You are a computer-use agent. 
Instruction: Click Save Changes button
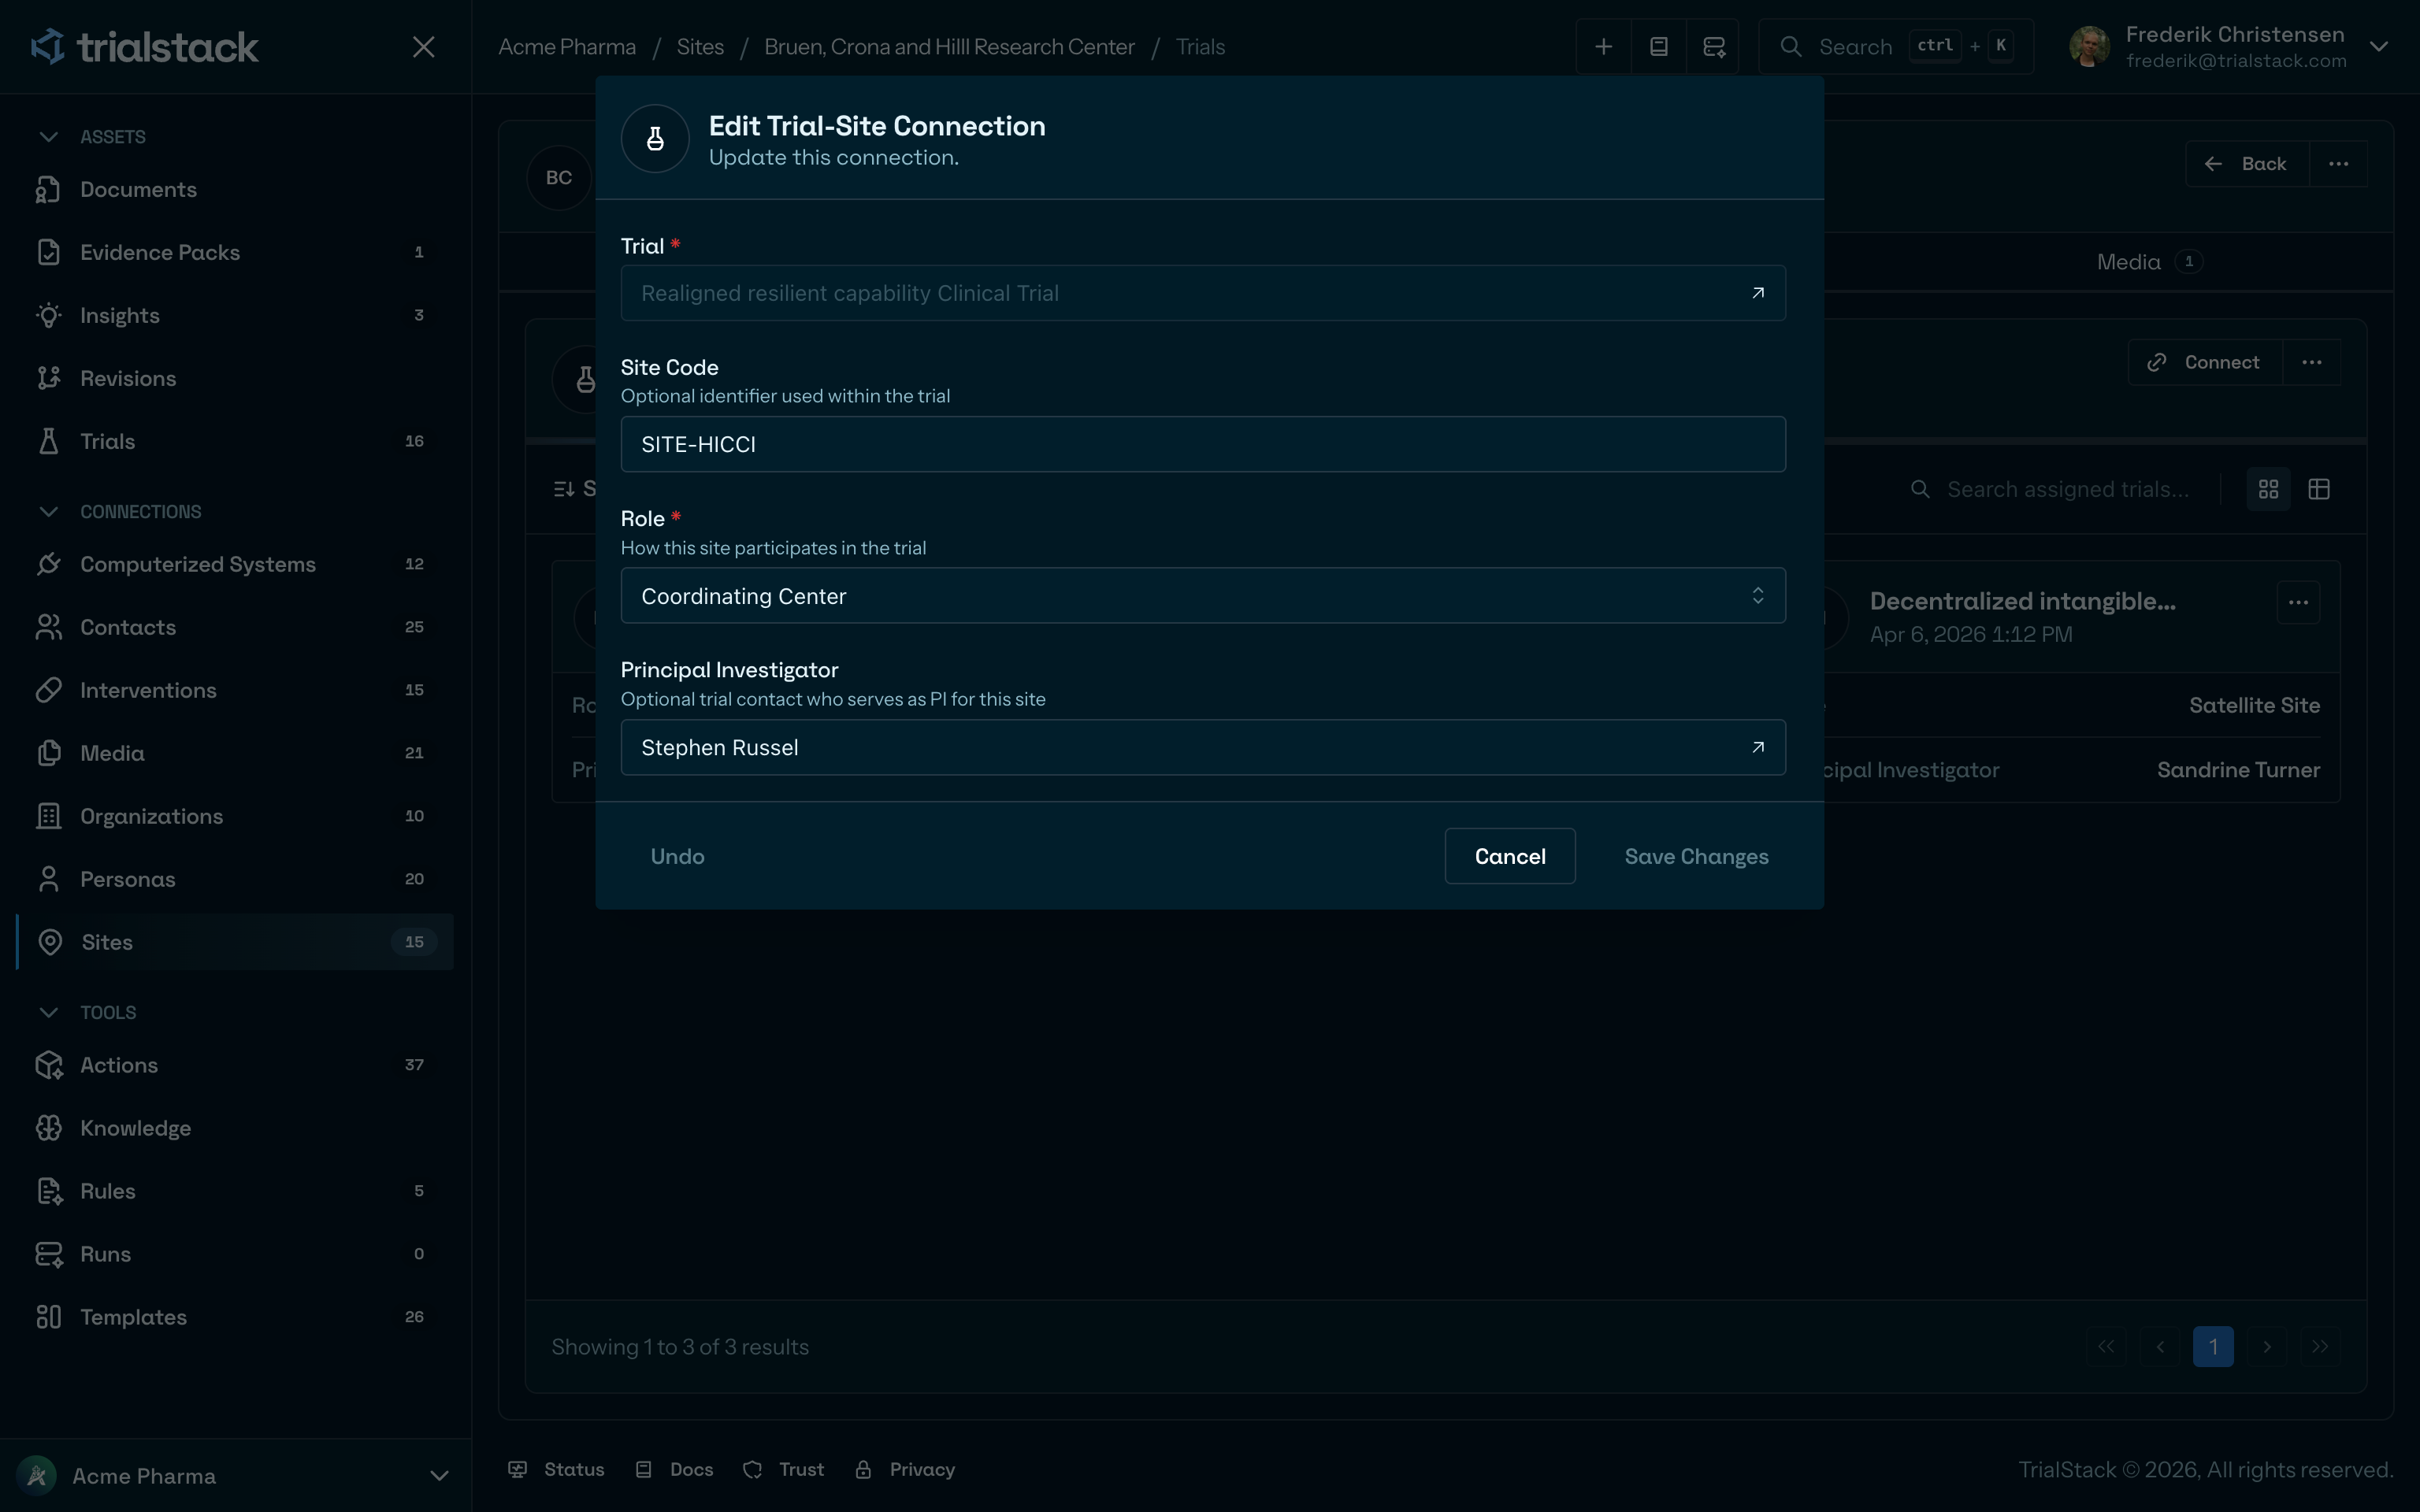tap(1696, 856)
